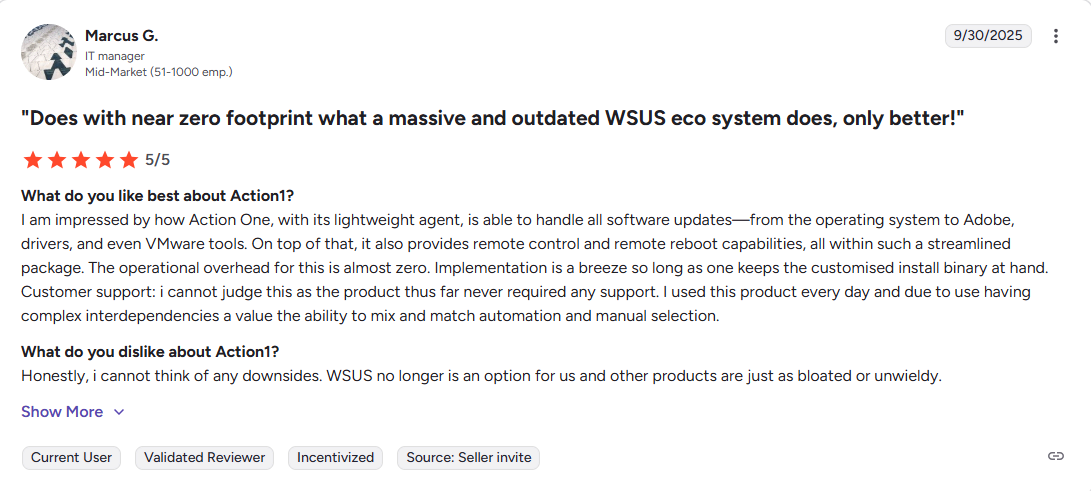Open reviewer name Marcus G.
Image resolution: width=1091 pixels, height=491 pixels.
click(121, 36)
